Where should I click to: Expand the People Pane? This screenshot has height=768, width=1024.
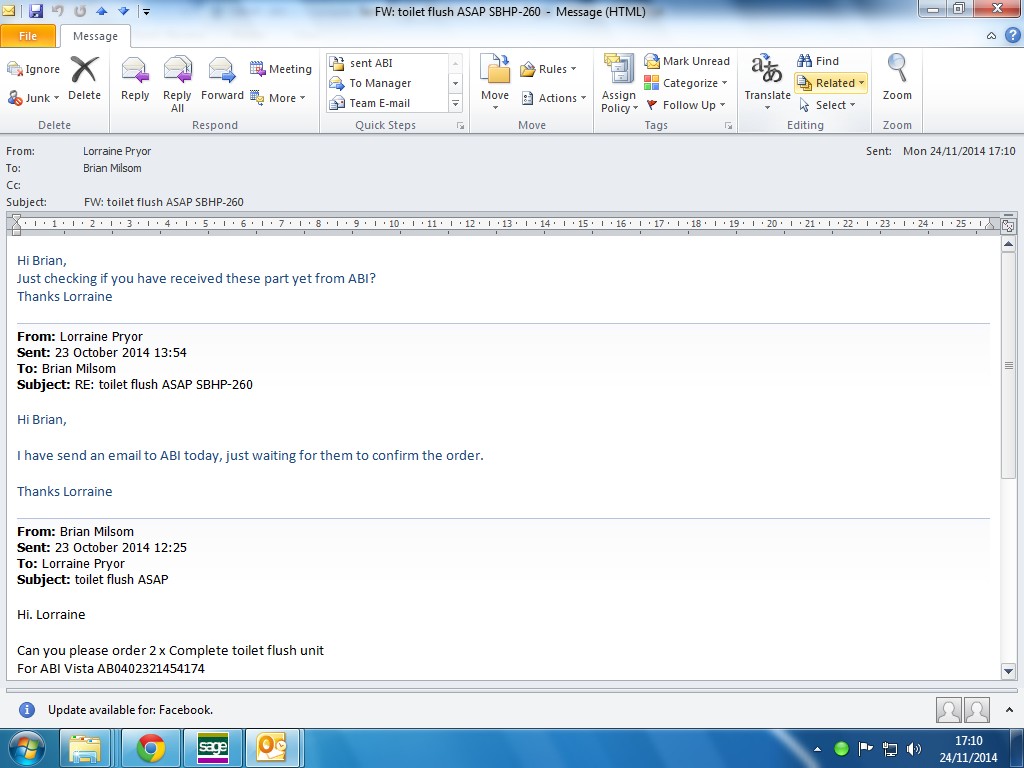(1010, 710)
